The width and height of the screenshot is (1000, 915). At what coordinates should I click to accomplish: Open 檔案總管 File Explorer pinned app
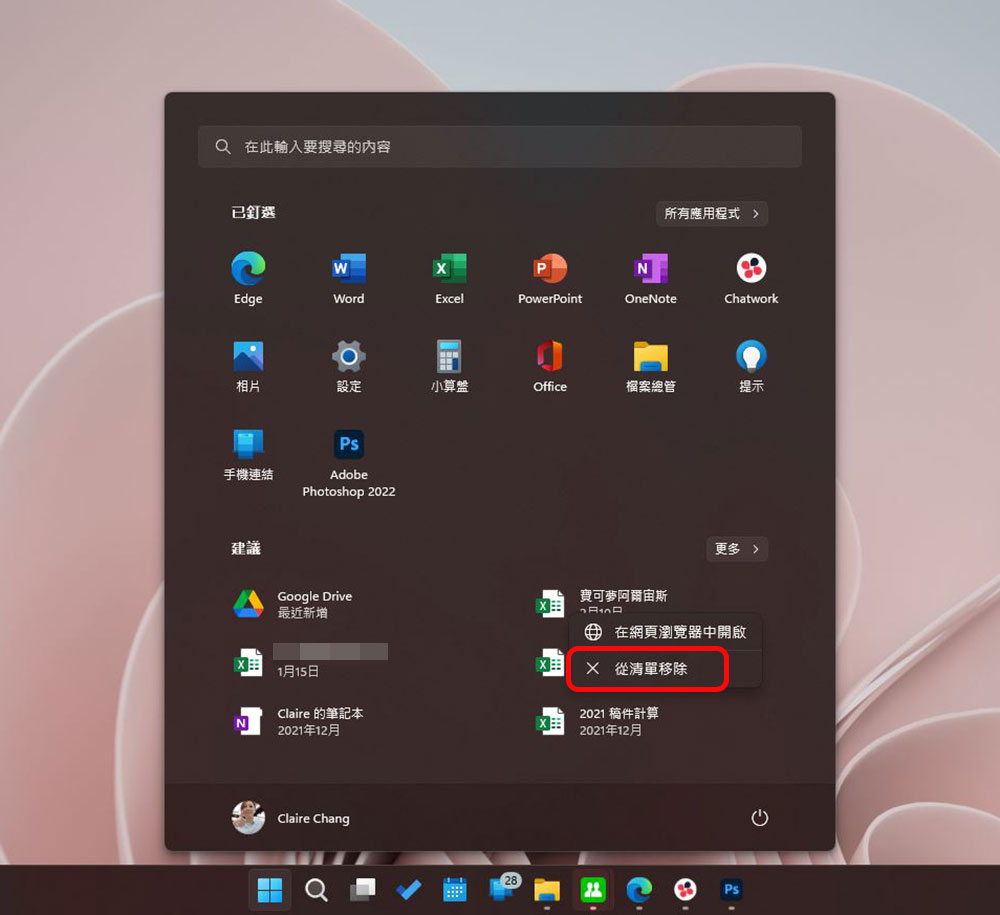point(651,366)
